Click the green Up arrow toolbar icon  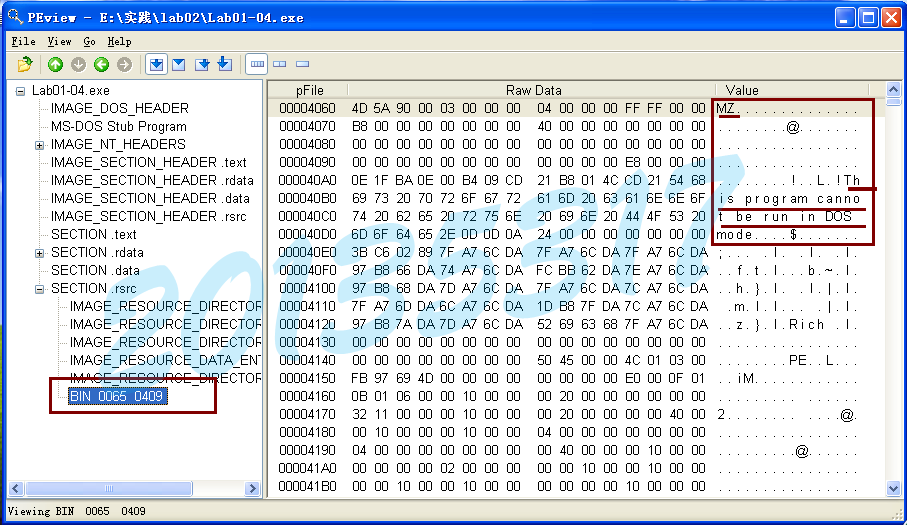(56, 64)
